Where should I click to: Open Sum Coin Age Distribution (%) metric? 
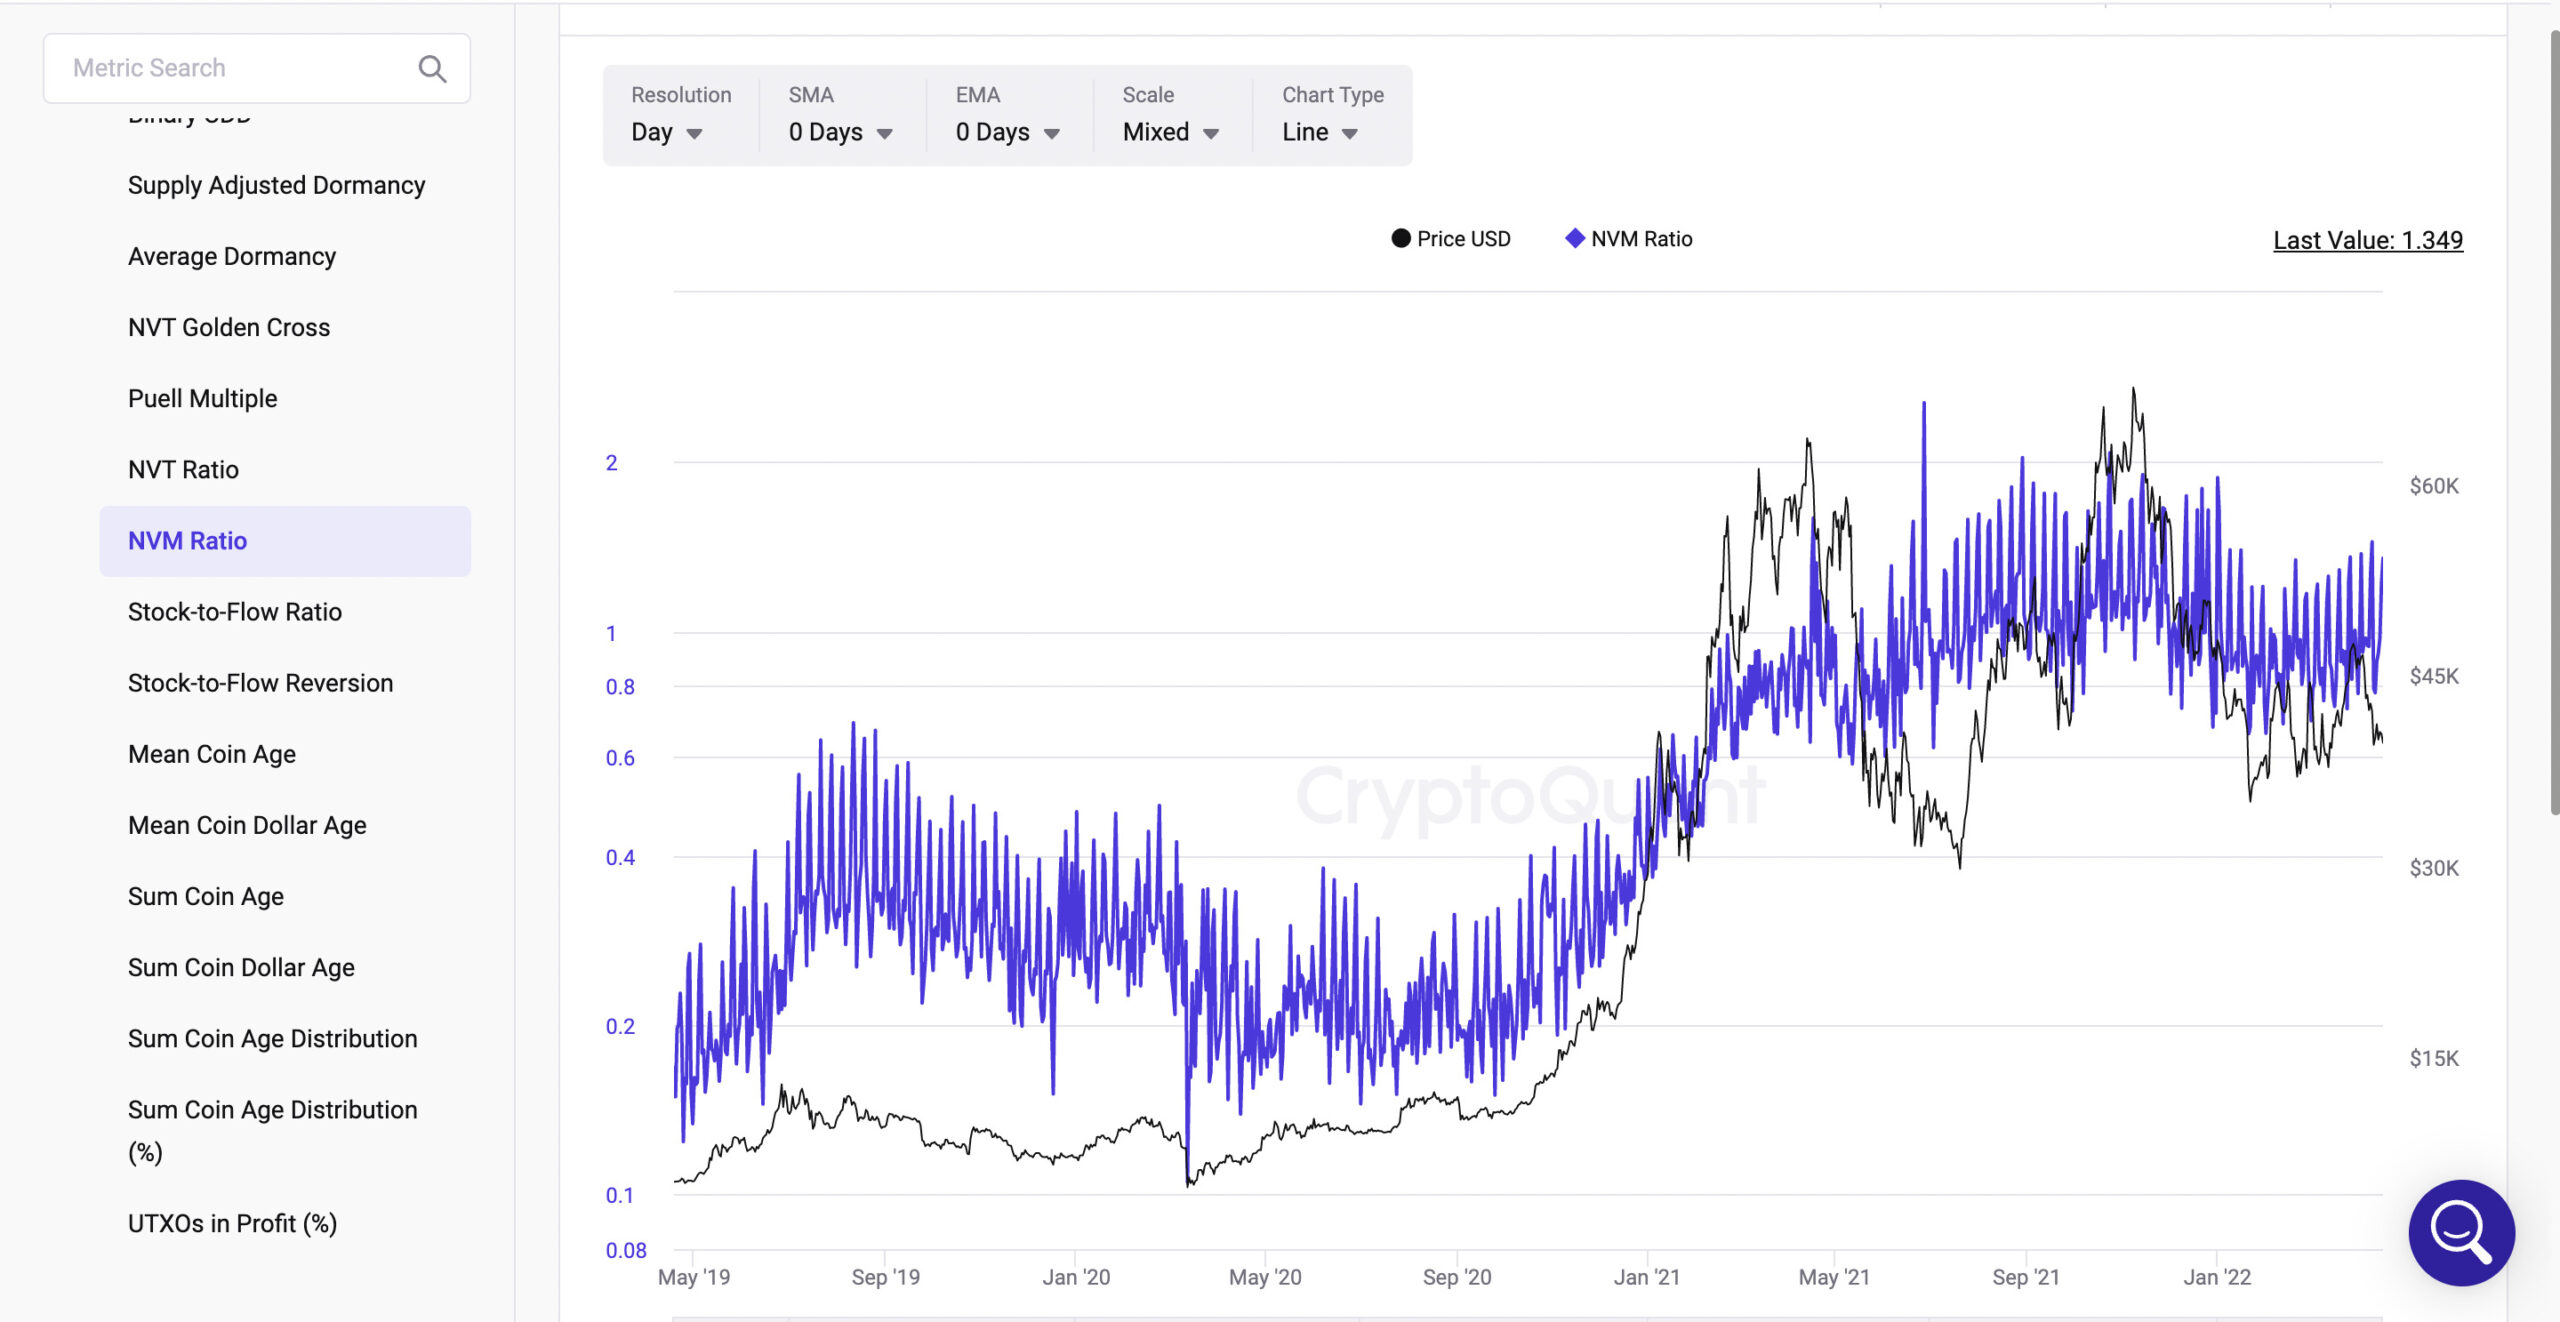point(273,1131)
